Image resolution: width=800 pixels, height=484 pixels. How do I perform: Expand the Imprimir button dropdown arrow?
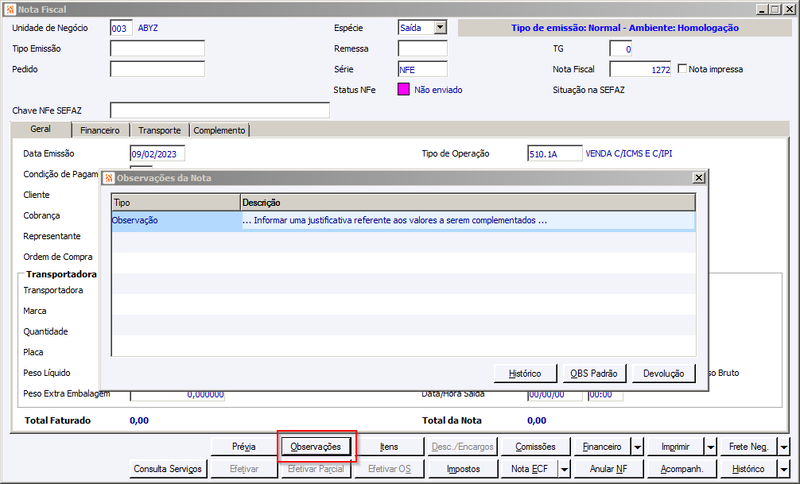click(x=711, y=447)
